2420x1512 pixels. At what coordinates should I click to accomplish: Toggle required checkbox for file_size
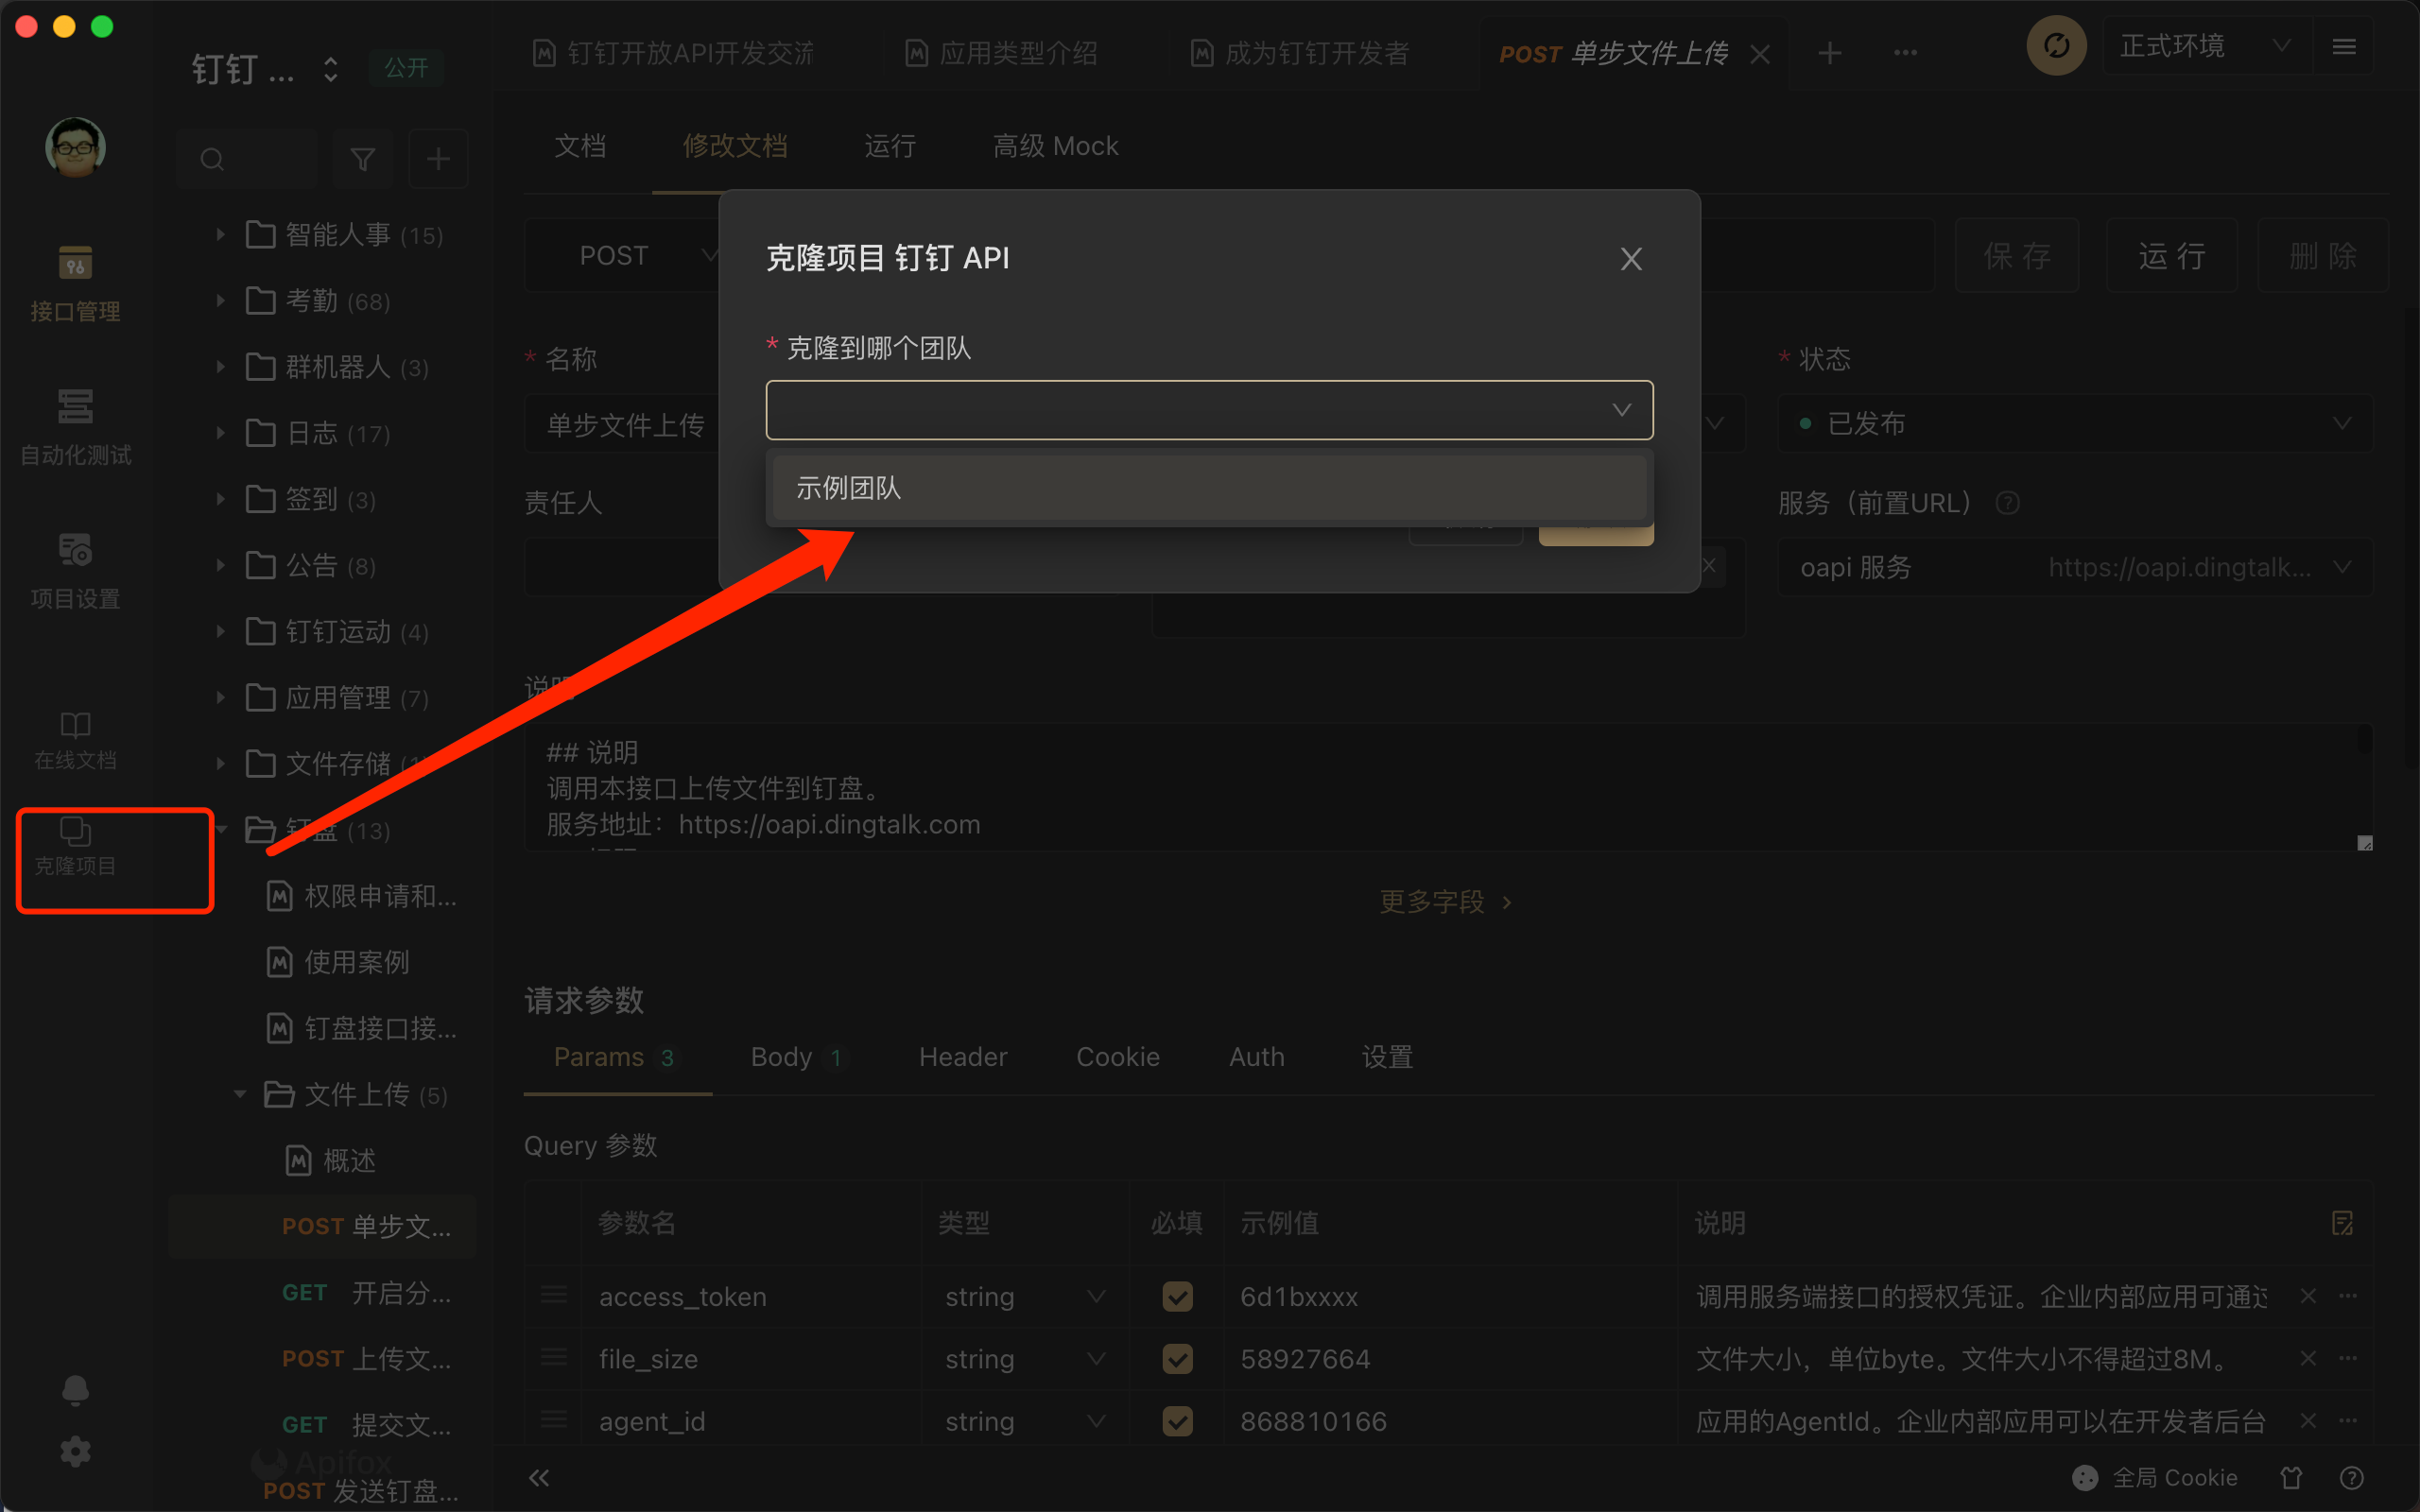[x=1177, y=1358]
